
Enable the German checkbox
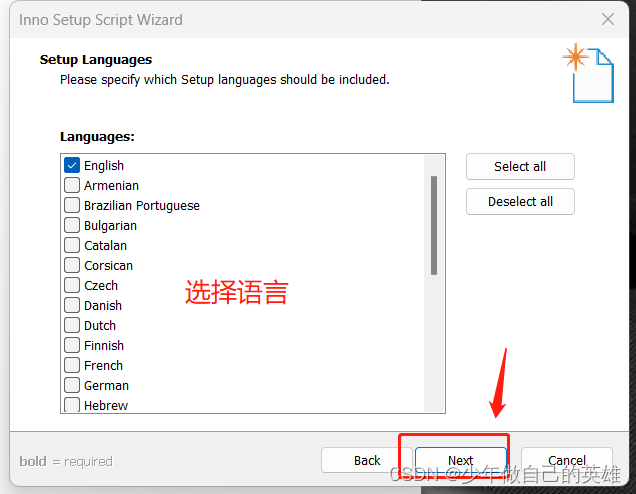[x=72, y=385]
